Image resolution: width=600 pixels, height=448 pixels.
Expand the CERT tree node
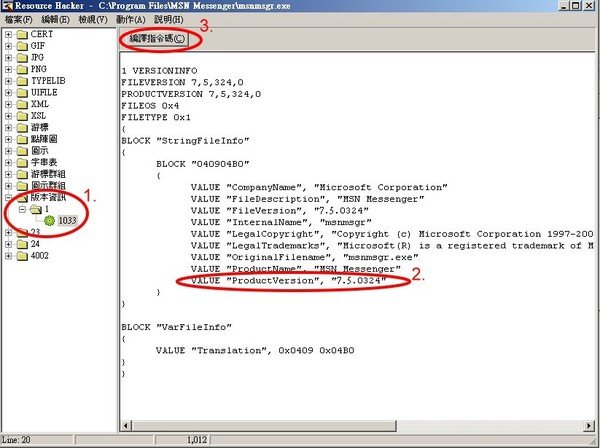[x=8, y=35]
